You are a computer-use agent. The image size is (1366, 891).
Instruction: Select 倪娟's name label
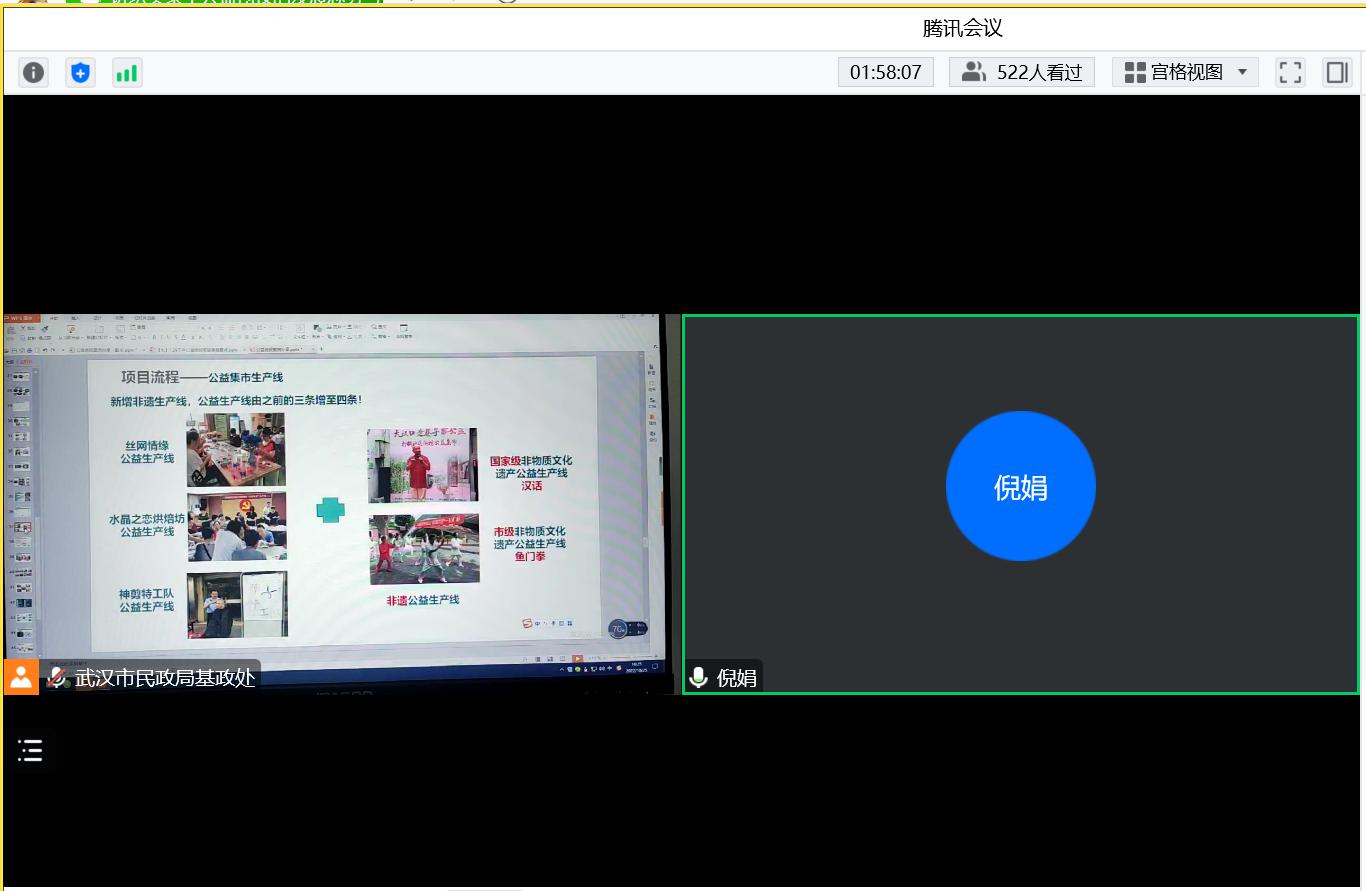click(x=737, y=677)
